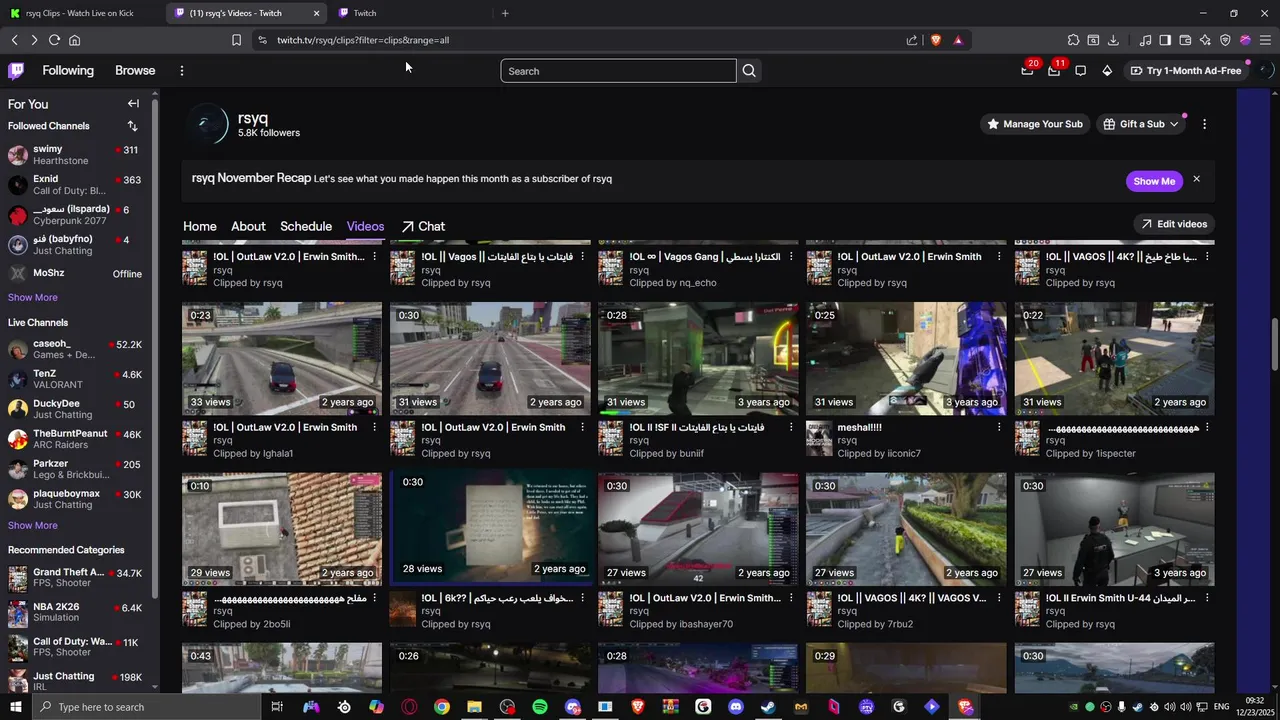Viewport: 1280px width, 720px height.
Task: Click the browser address bar URL
Action: pos(363,40)
